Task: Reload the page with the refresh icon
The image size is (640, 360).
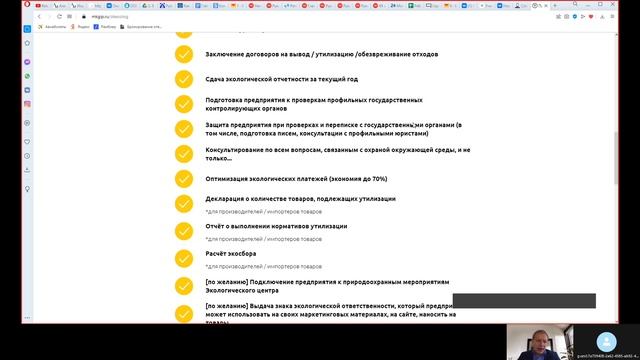Action: click(x=59, y=17)
